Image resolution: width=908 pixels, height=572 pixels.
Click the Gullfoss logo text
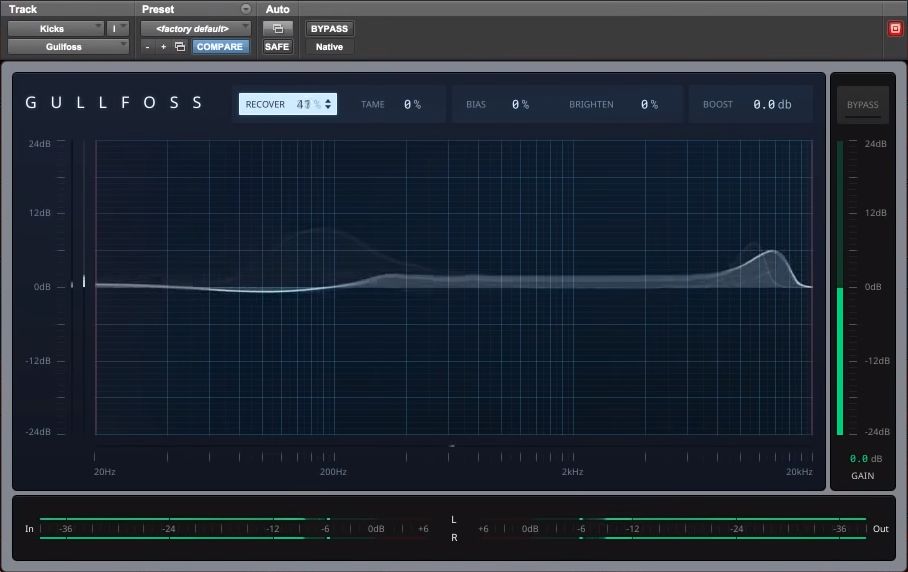tap(114, 103)
